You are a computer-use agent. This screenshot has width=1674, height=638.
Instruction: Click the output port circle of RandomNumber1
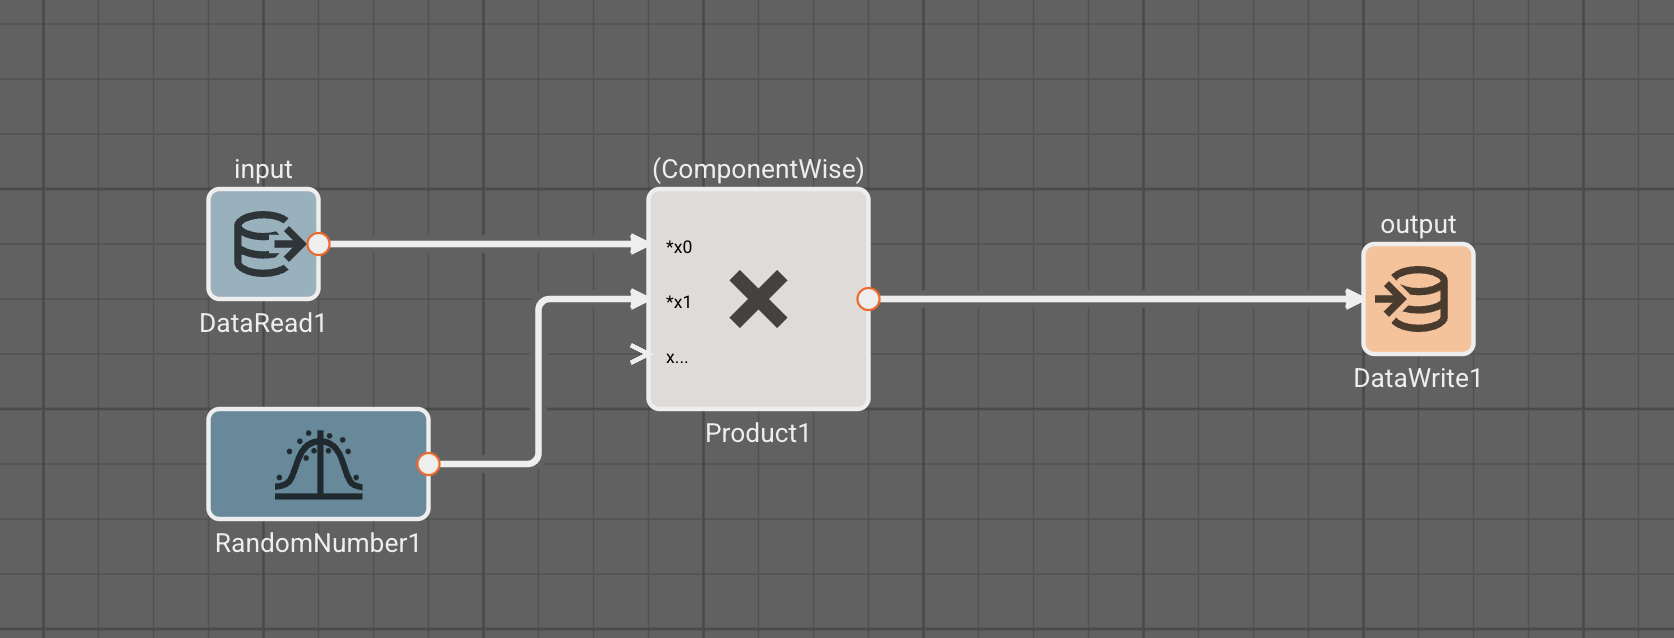428,464
